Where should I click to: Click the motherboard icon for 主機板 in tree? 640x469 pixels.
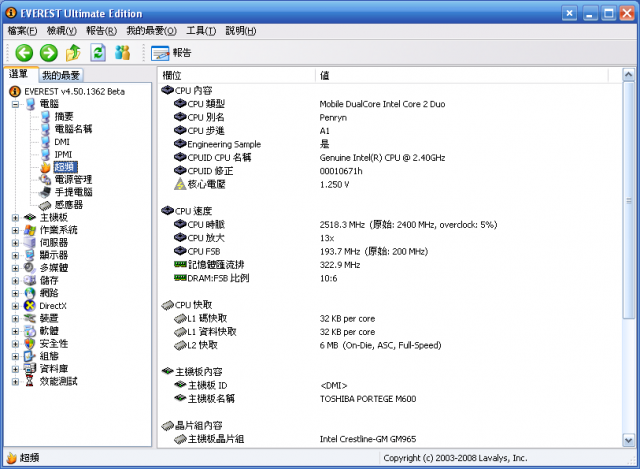30,218
